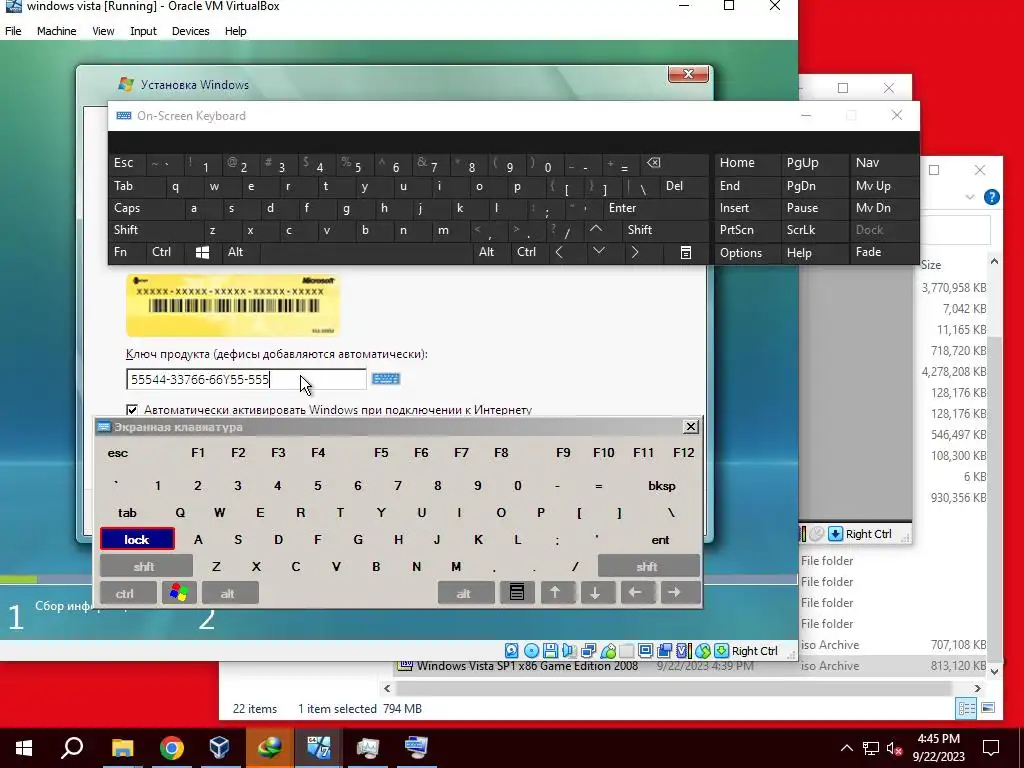Click the Windows logo key on the dark On-Screen Keyboard
Screen dimensions: 1024x768
202,253
